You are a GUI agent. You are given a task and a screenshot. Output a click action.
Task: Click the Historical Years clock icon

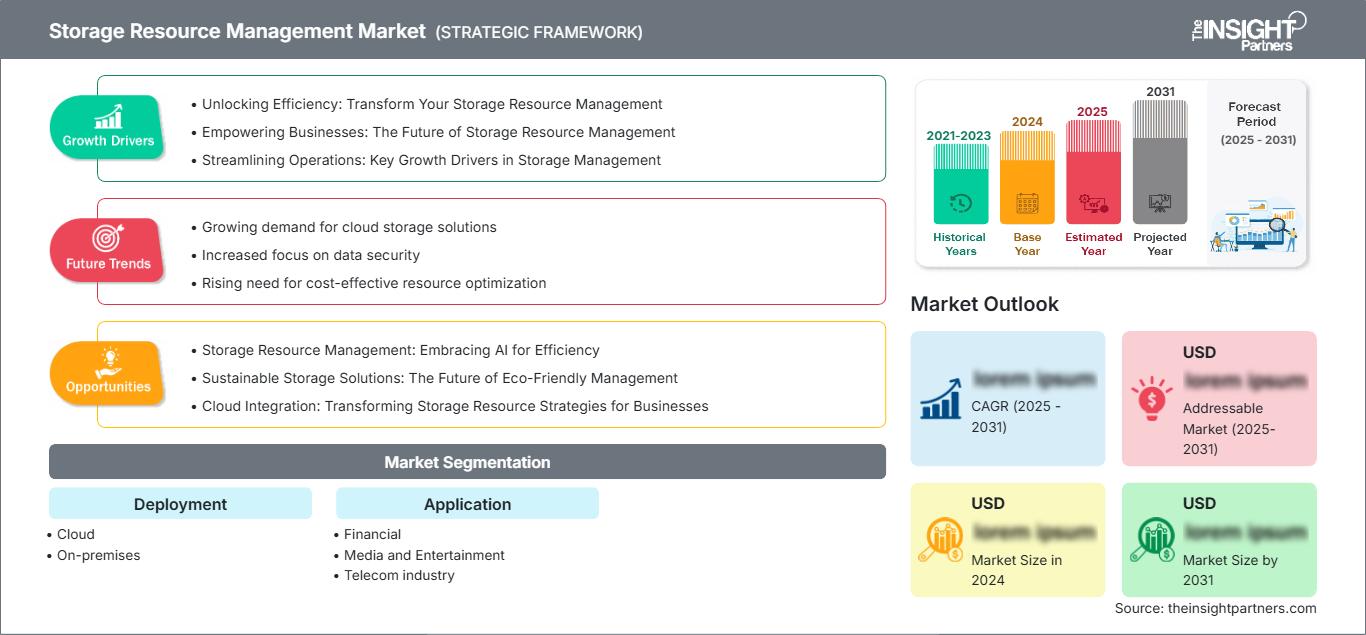960,203
